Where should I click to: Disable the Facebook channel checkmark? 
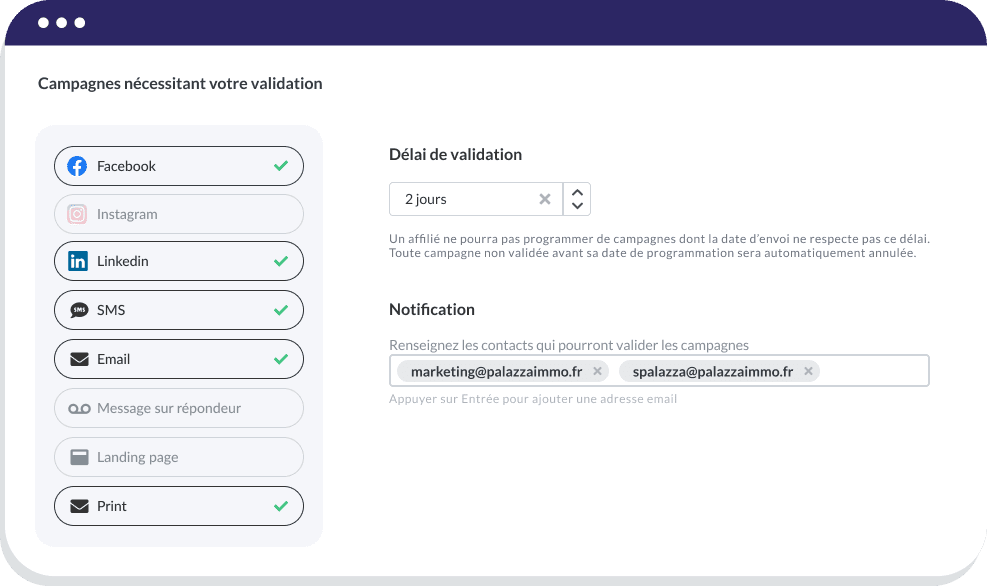[x=283, y=166]
